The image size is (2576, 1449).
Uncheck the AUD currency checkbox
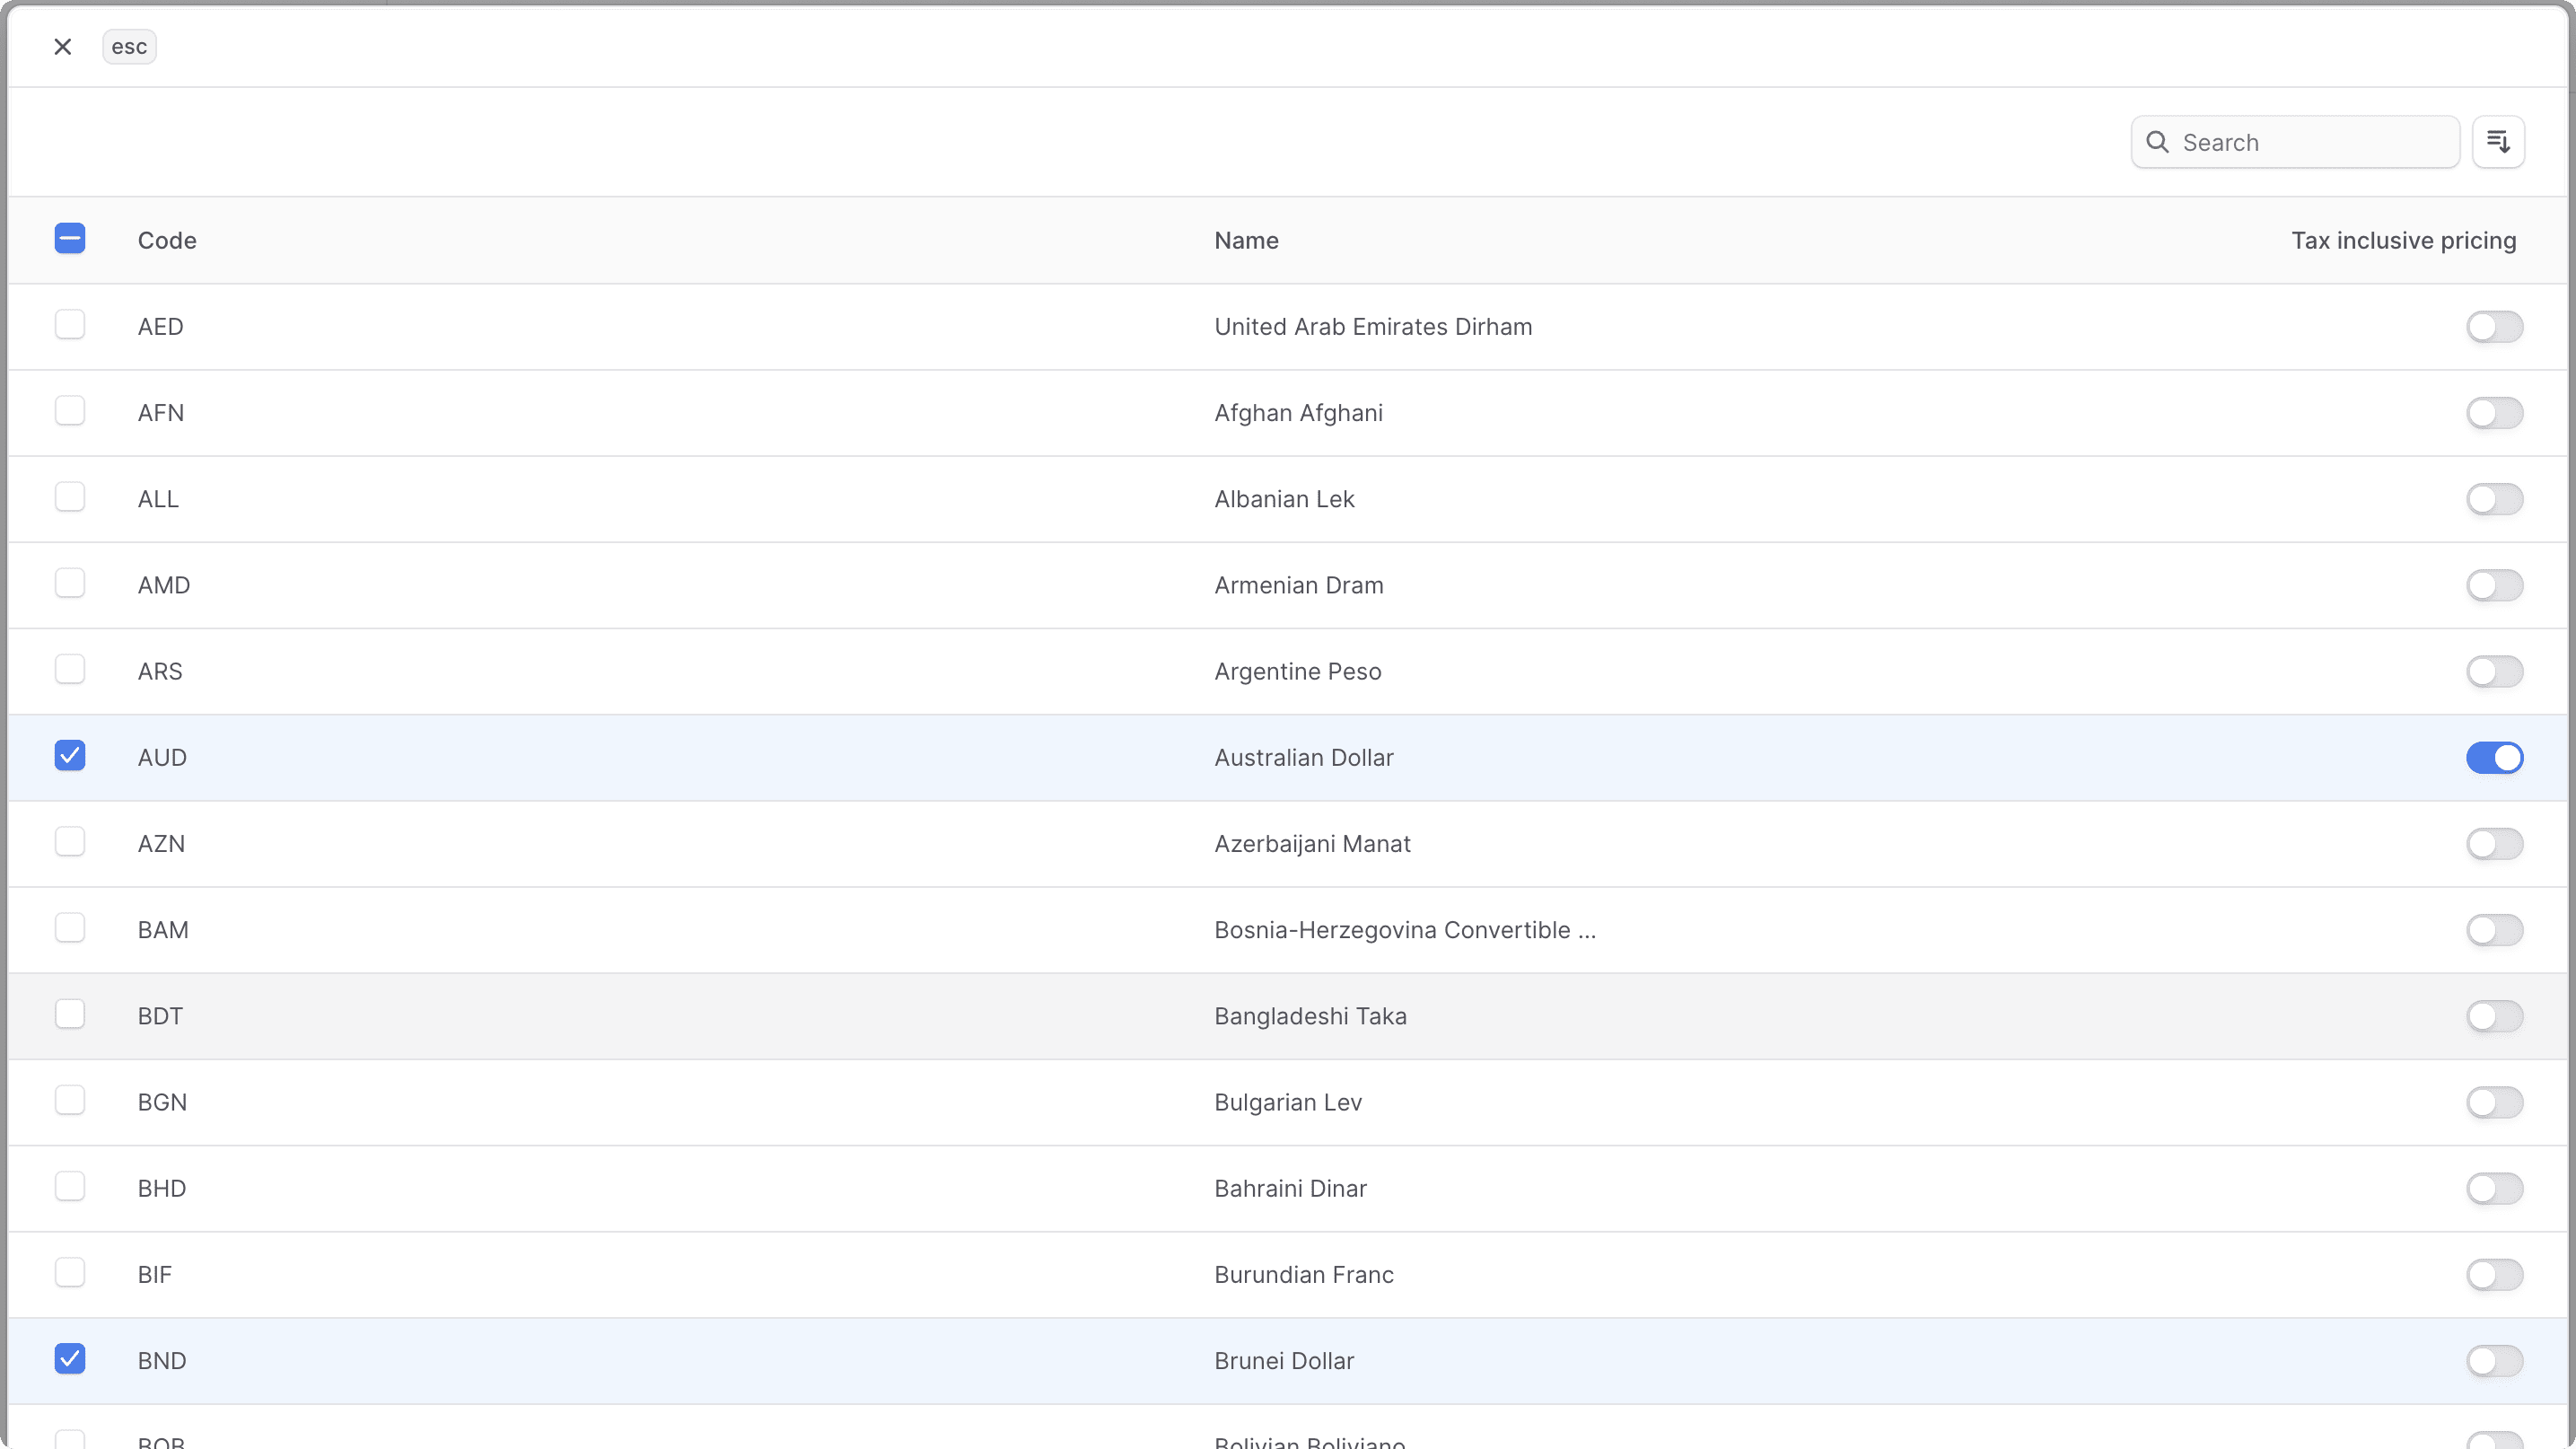click(x=70, y=756)
